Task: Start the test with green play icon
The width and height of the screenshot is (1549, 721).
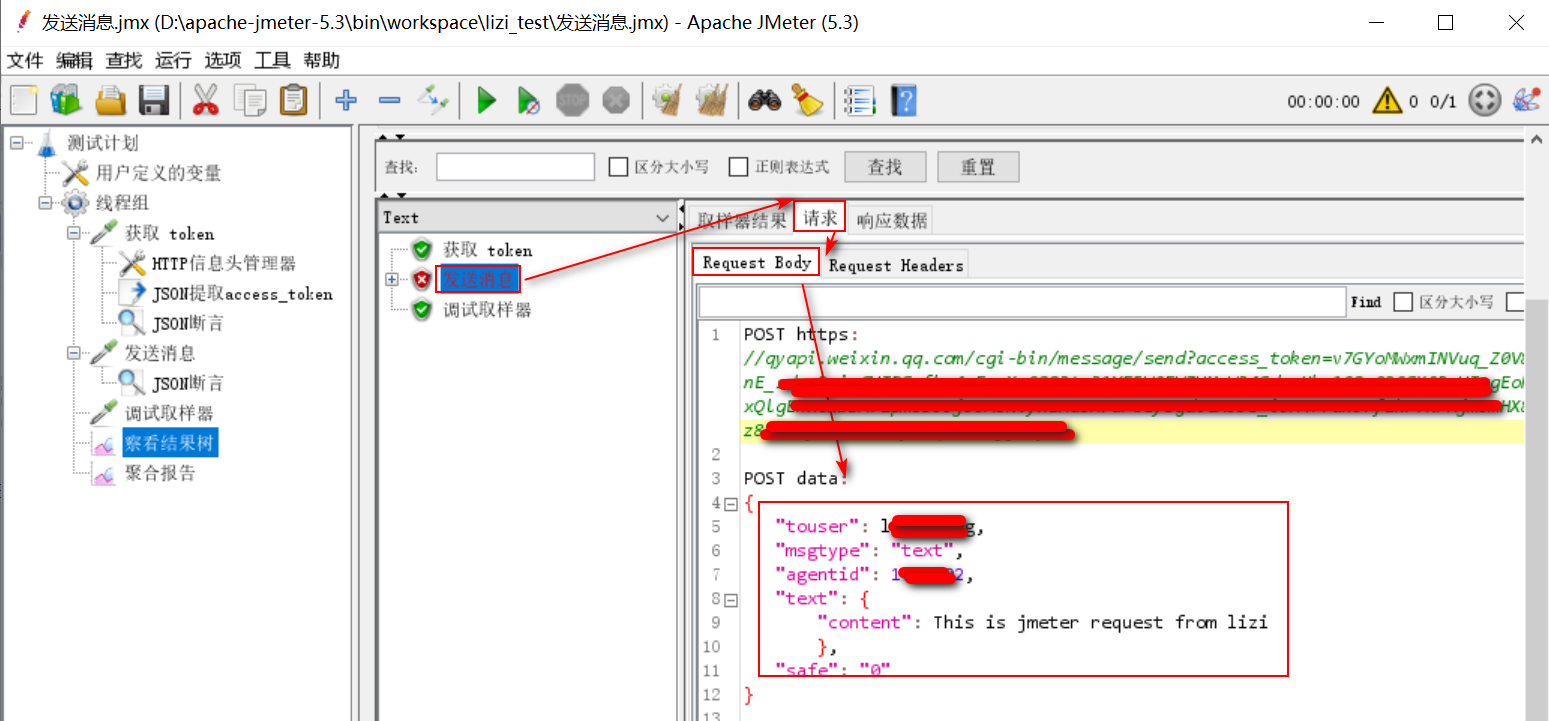Action: pyautogui.click(x=487, y=100)
